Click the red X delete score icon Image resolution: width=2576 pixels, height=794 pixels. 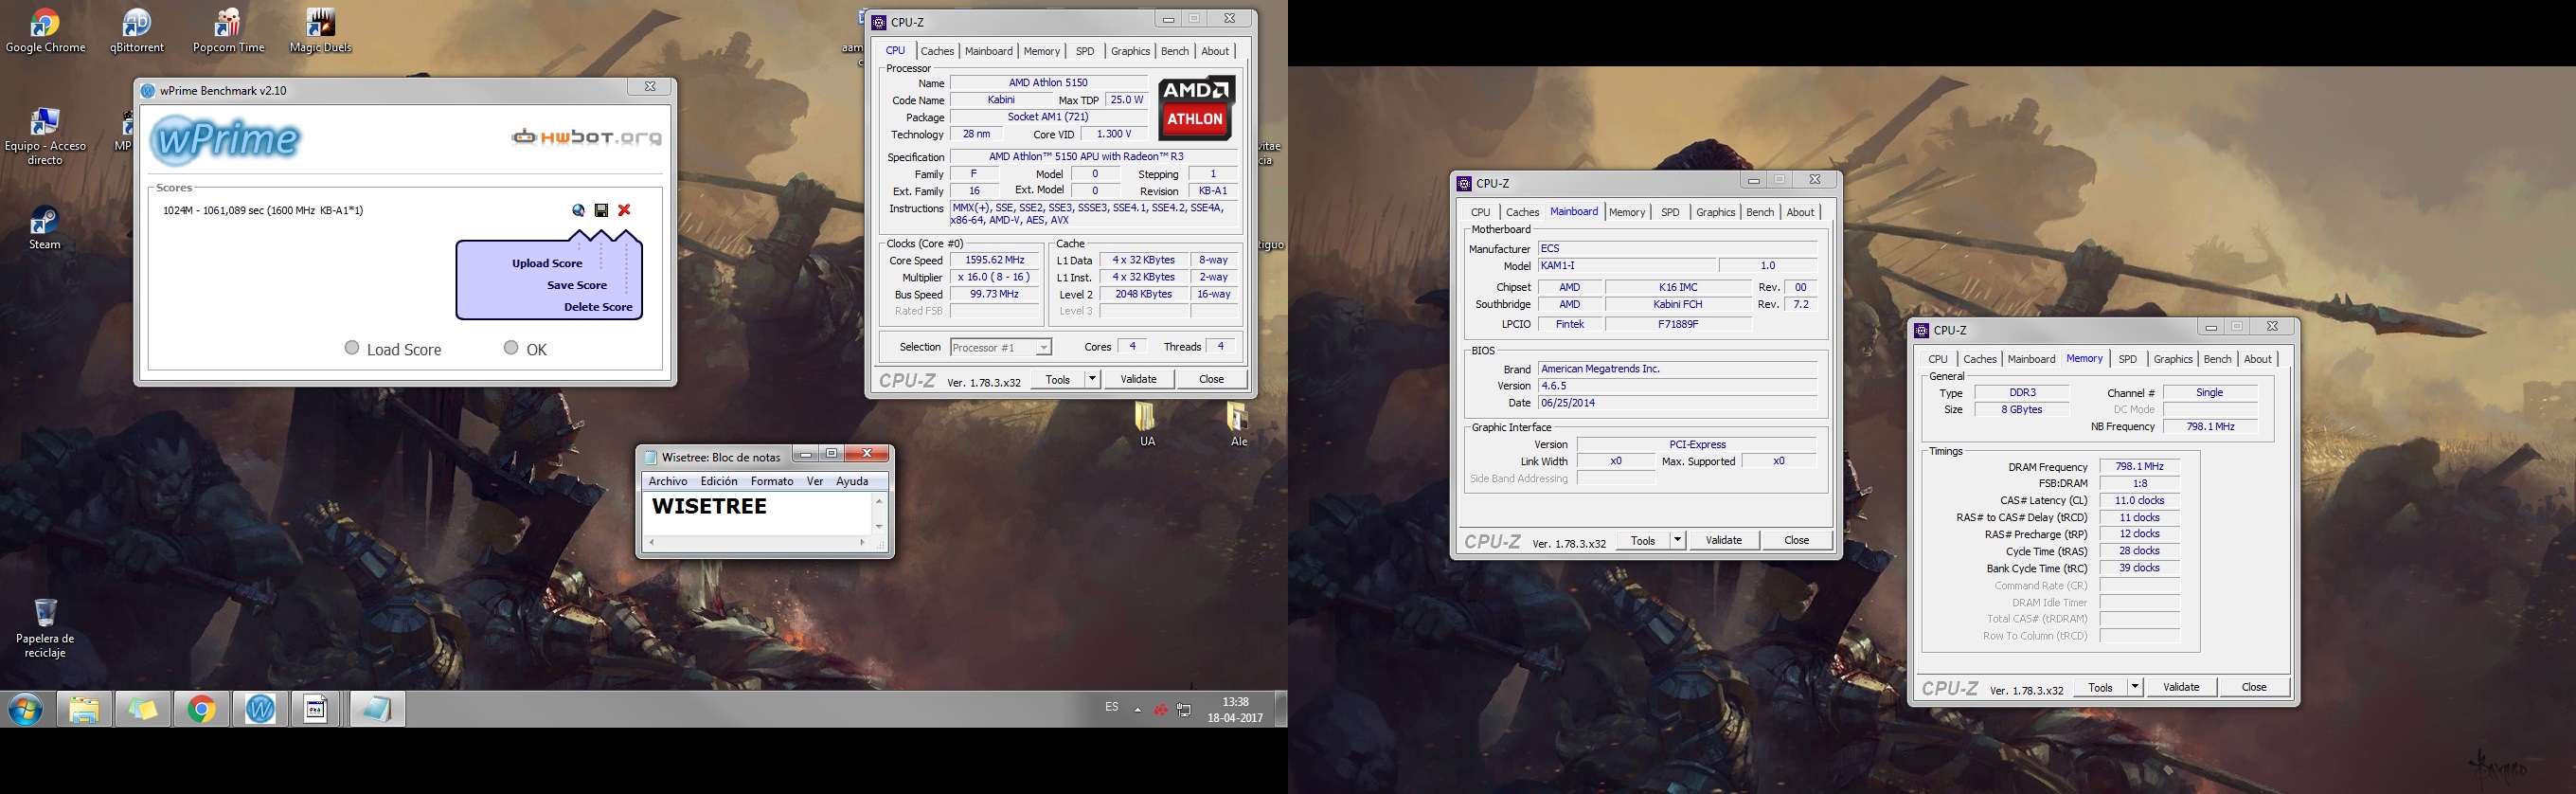pos(624,210)
